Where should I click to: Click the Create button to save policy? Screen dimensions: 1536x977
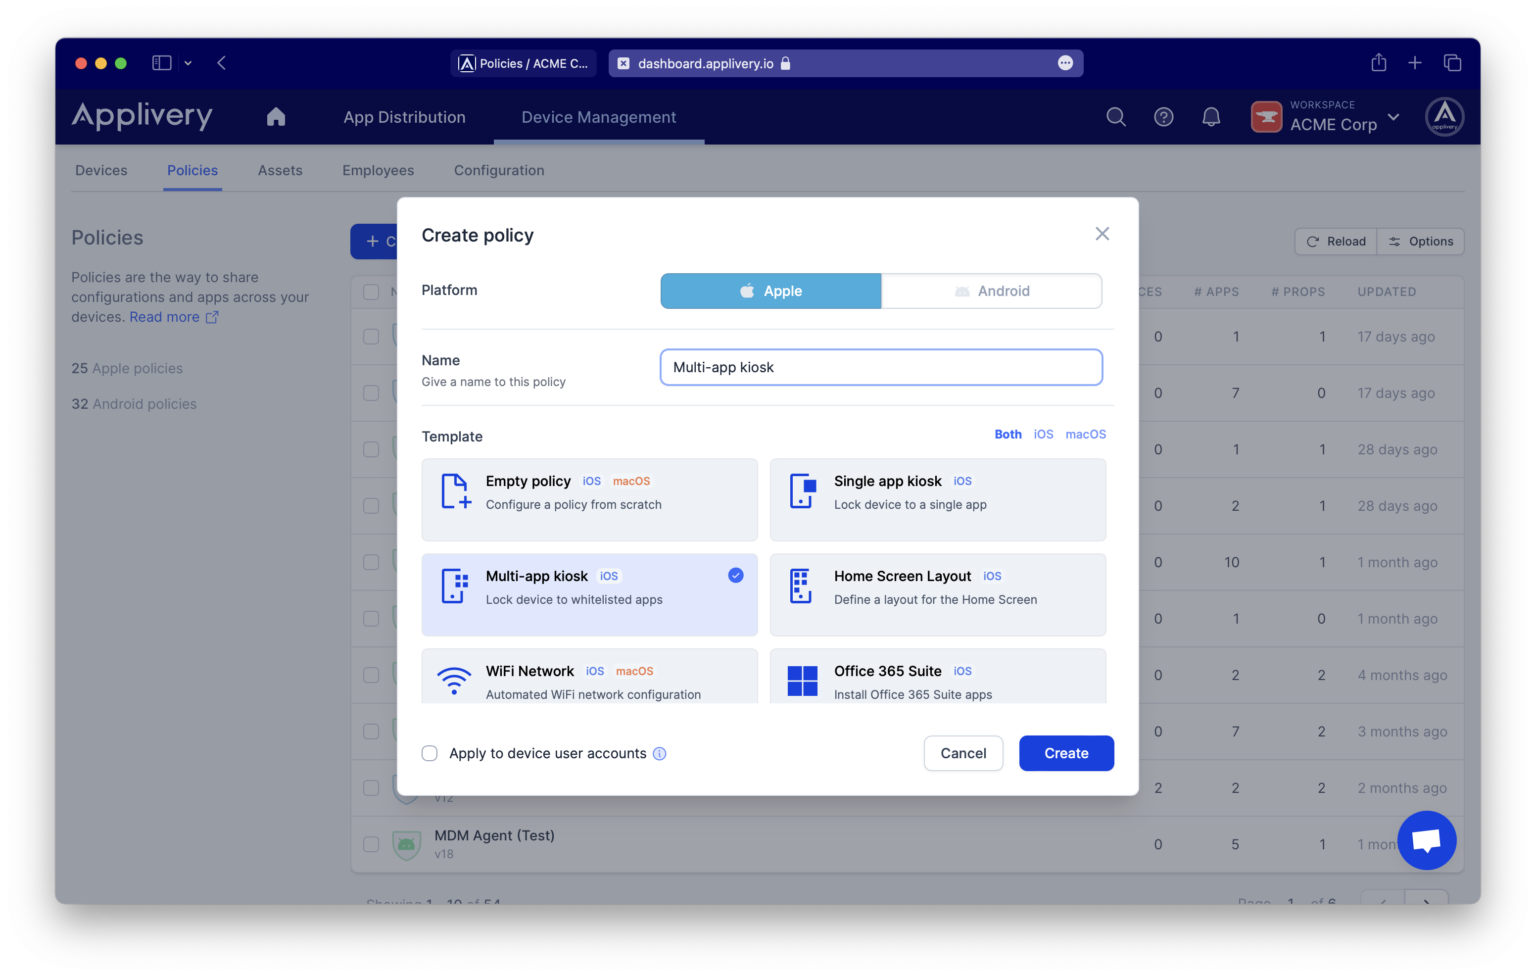tap(1066, 753)
